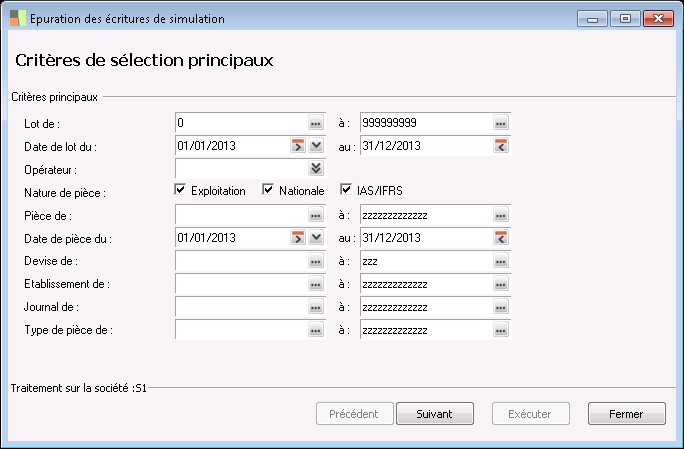Image resolution: width=684 pixels, height=449 pixels.
Task: Open lookup for 'Type de pièce de' start field
Action: point(315,330)
